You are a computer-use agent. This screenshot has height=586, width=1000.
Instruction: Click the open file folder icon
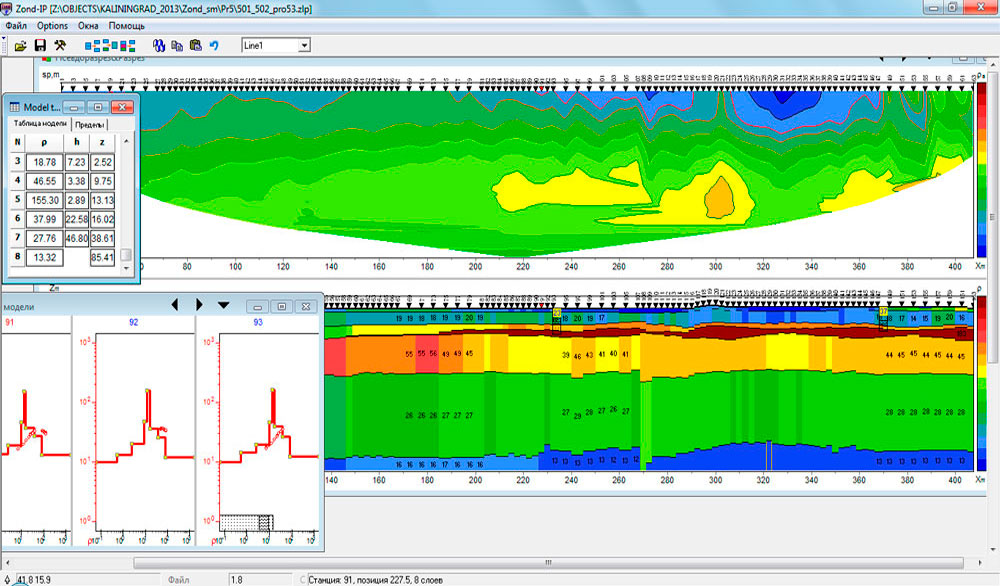[19, 46]
